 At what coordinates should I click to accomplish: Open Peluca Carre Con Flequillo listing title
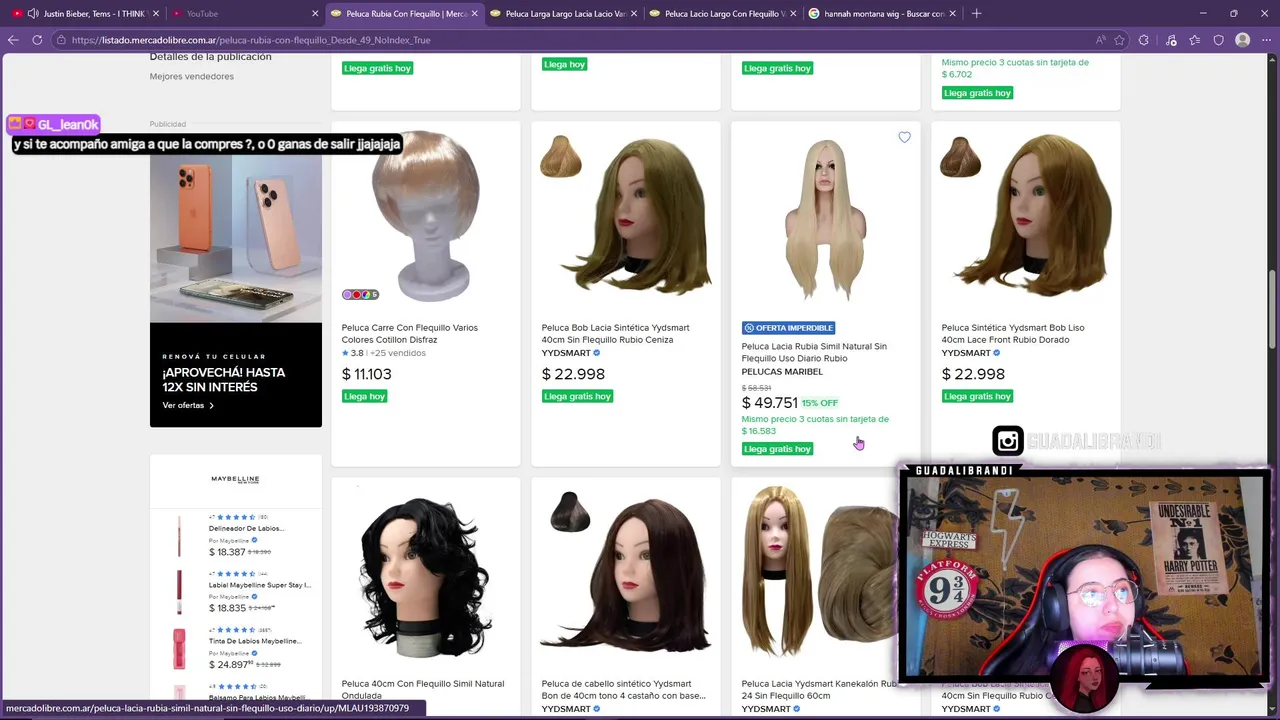point(409,333)
